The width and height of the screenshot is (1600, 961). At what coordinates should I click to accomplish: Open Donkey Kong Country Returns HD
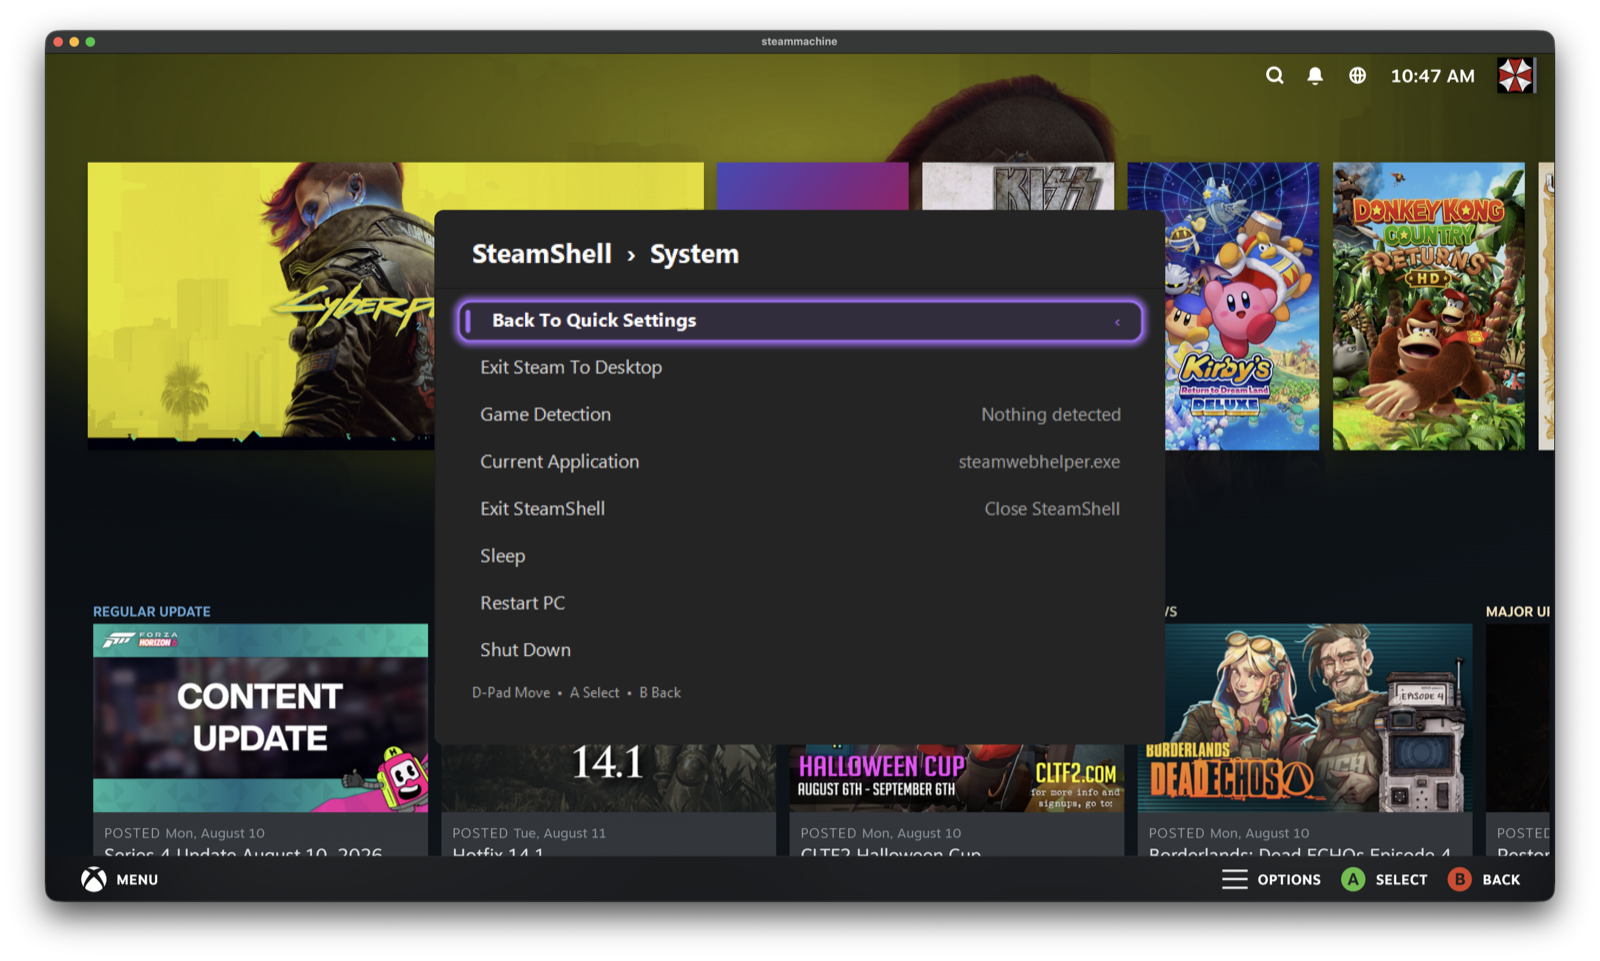pos(1429,306)
